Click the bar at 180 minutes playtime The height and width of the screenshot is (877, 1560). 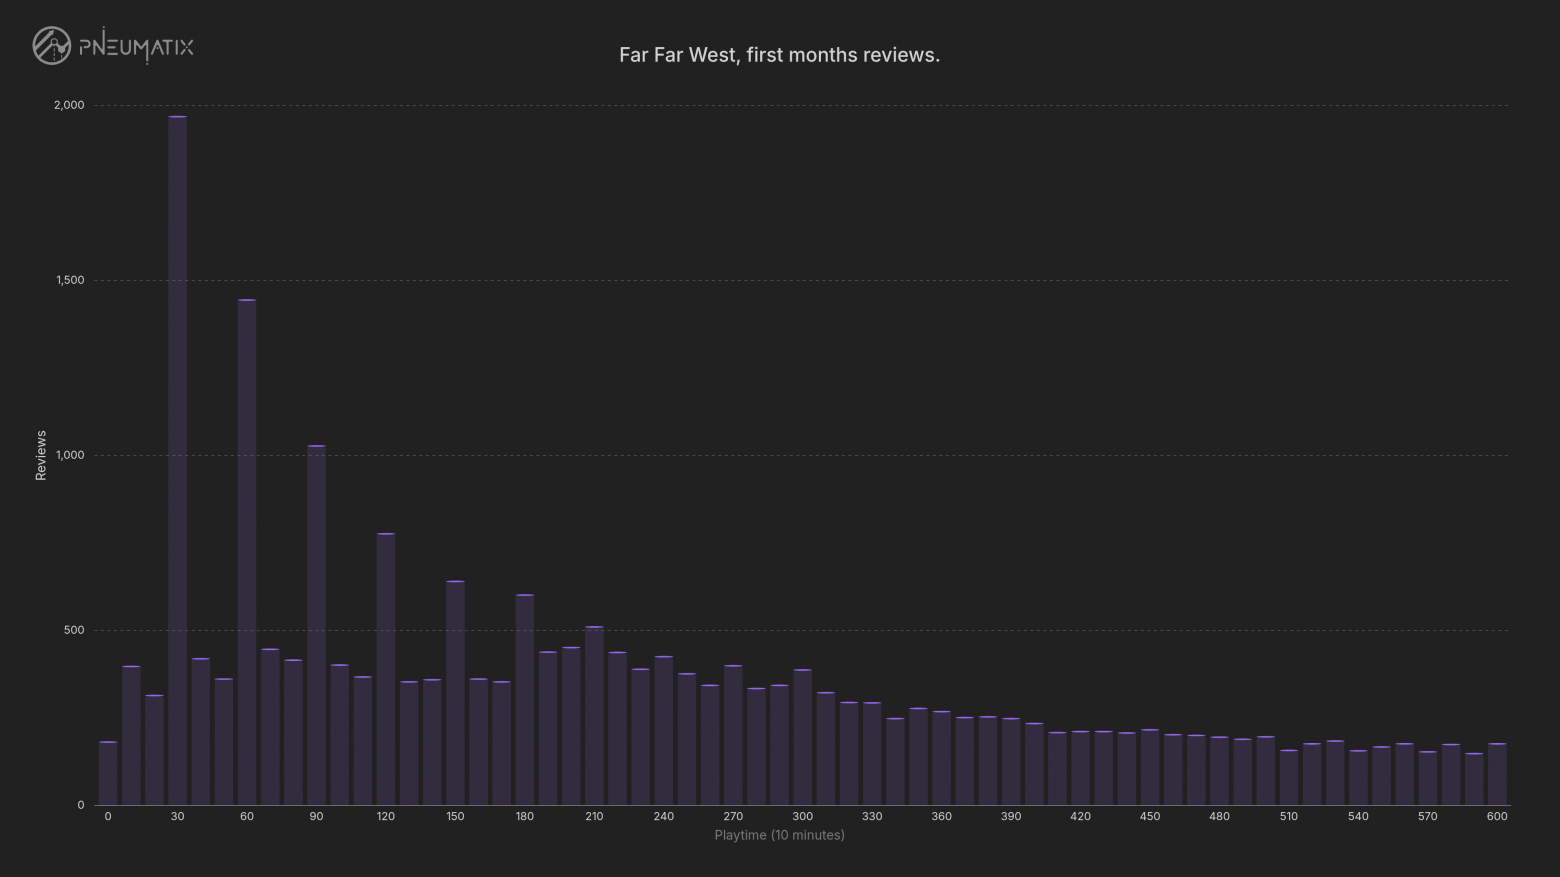pos(525,700)
